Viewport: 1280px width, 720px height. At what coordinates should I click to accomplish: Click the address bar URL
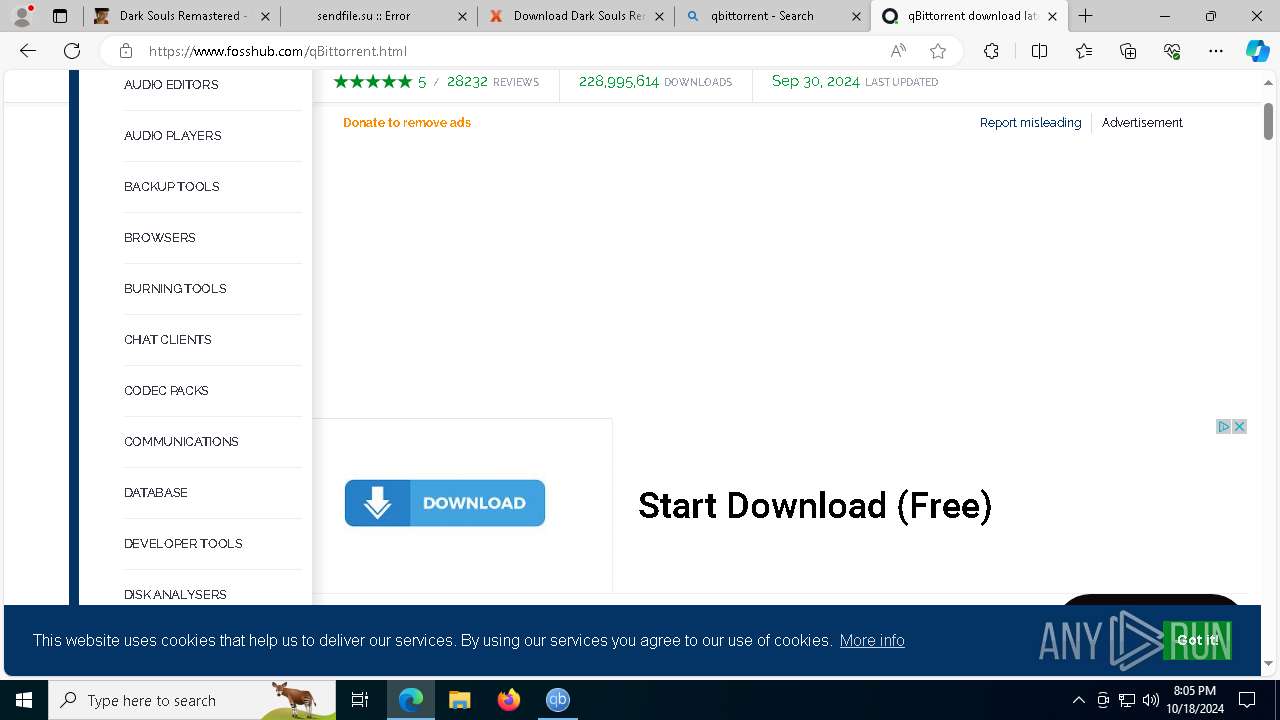point(278,51)
